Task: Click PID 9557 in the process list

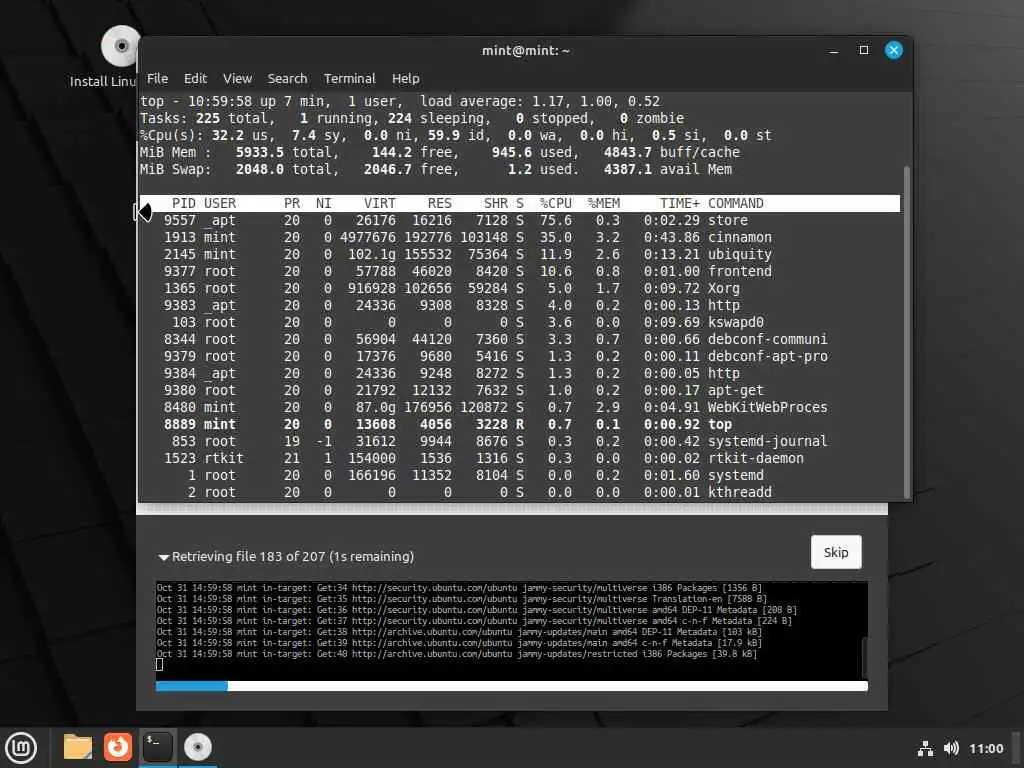Action: coord(180,220)
